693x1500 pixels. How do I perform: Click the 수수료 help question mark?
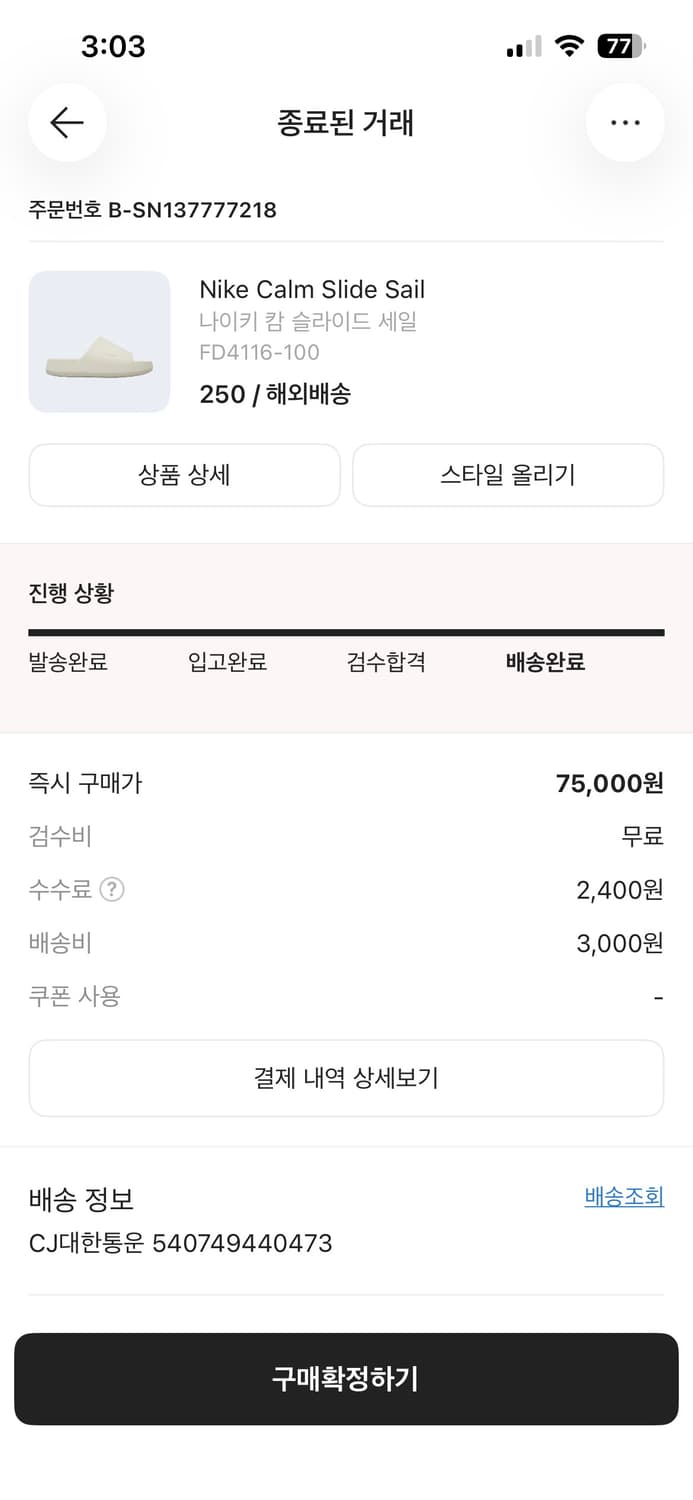(x=117, y=889)
